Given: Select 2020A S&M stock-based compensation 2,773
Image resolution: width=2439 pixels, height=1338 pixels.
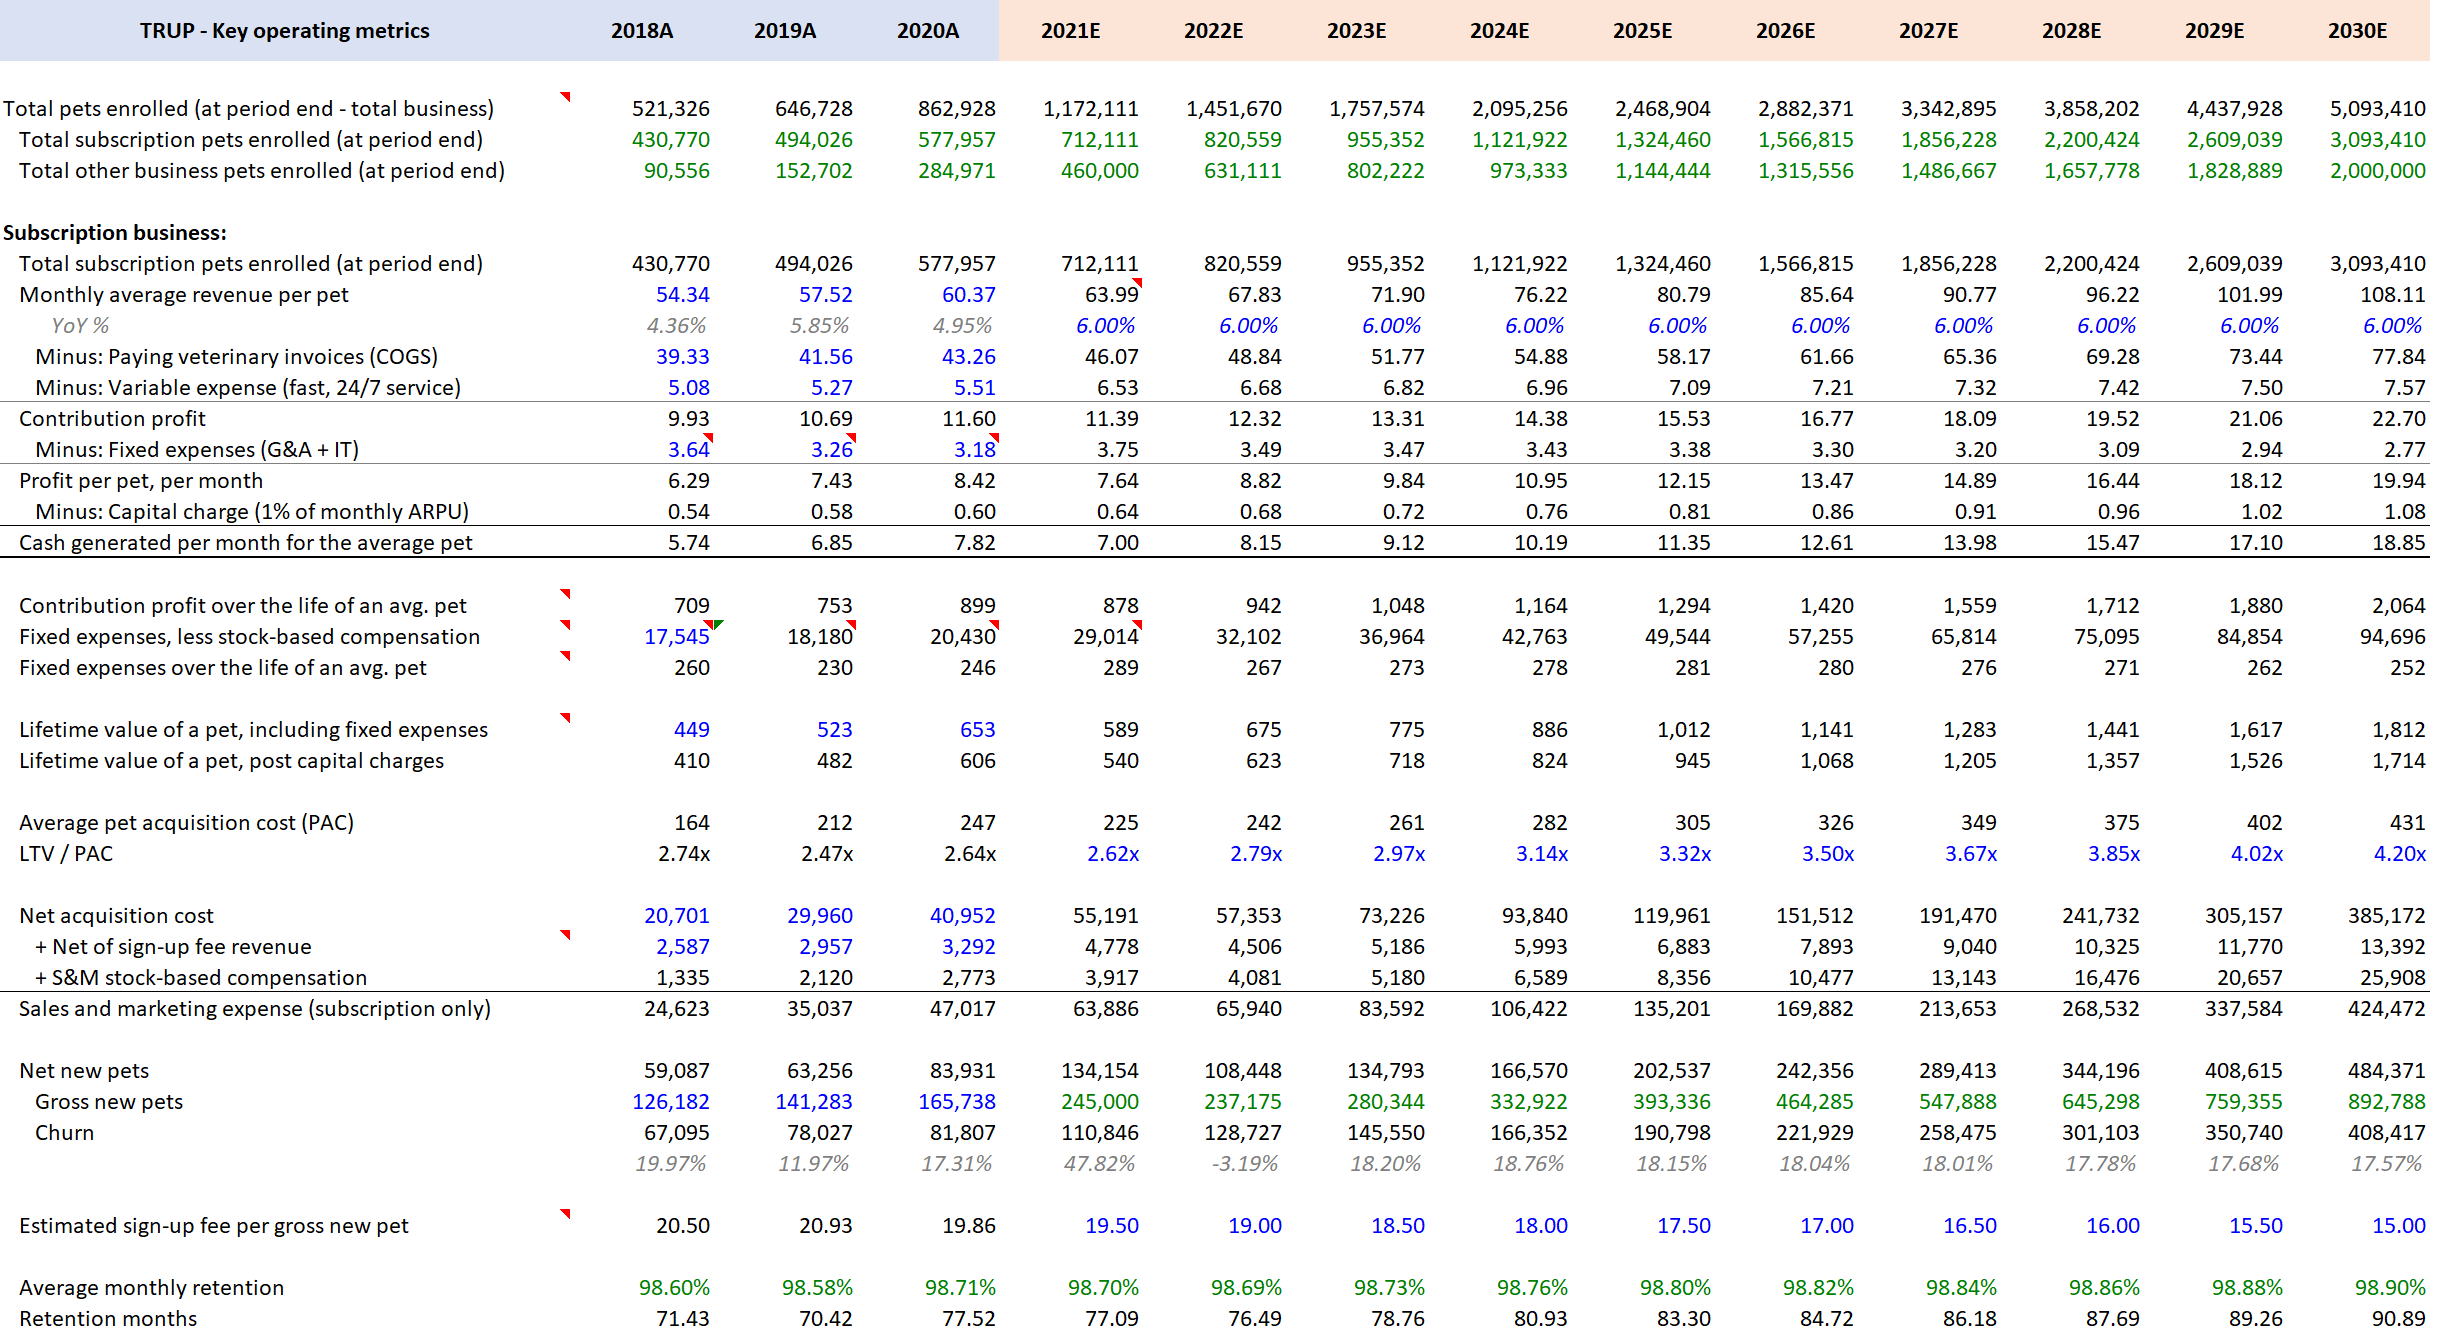Looking at the screenshot, I should pyautogui.click(x=968, y=977).
